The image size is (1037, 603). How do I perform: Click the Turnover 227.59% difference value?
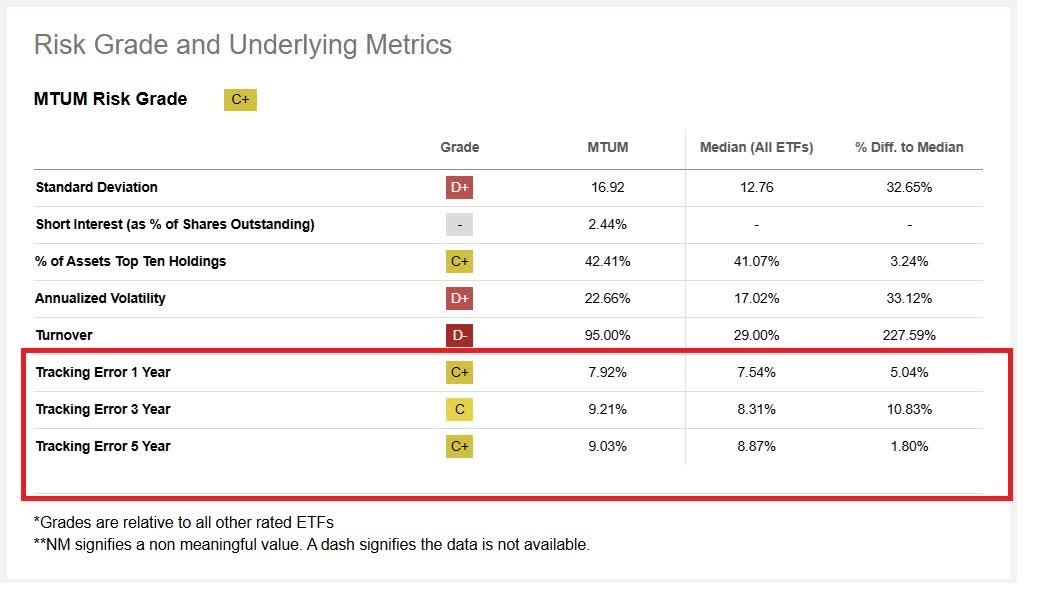908,335
